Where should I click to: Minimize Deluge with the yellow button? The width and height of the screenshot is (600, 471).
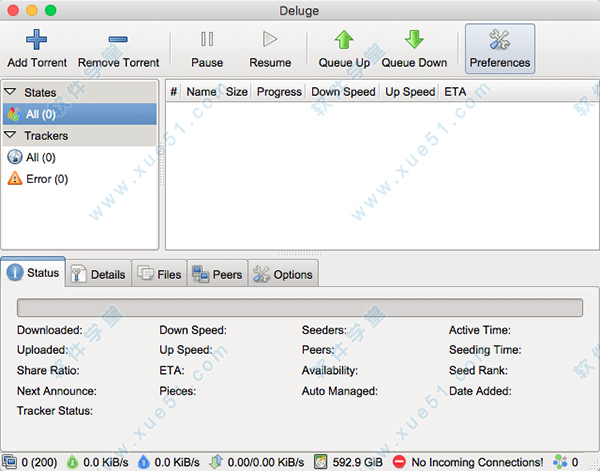[x=32, y=10]
